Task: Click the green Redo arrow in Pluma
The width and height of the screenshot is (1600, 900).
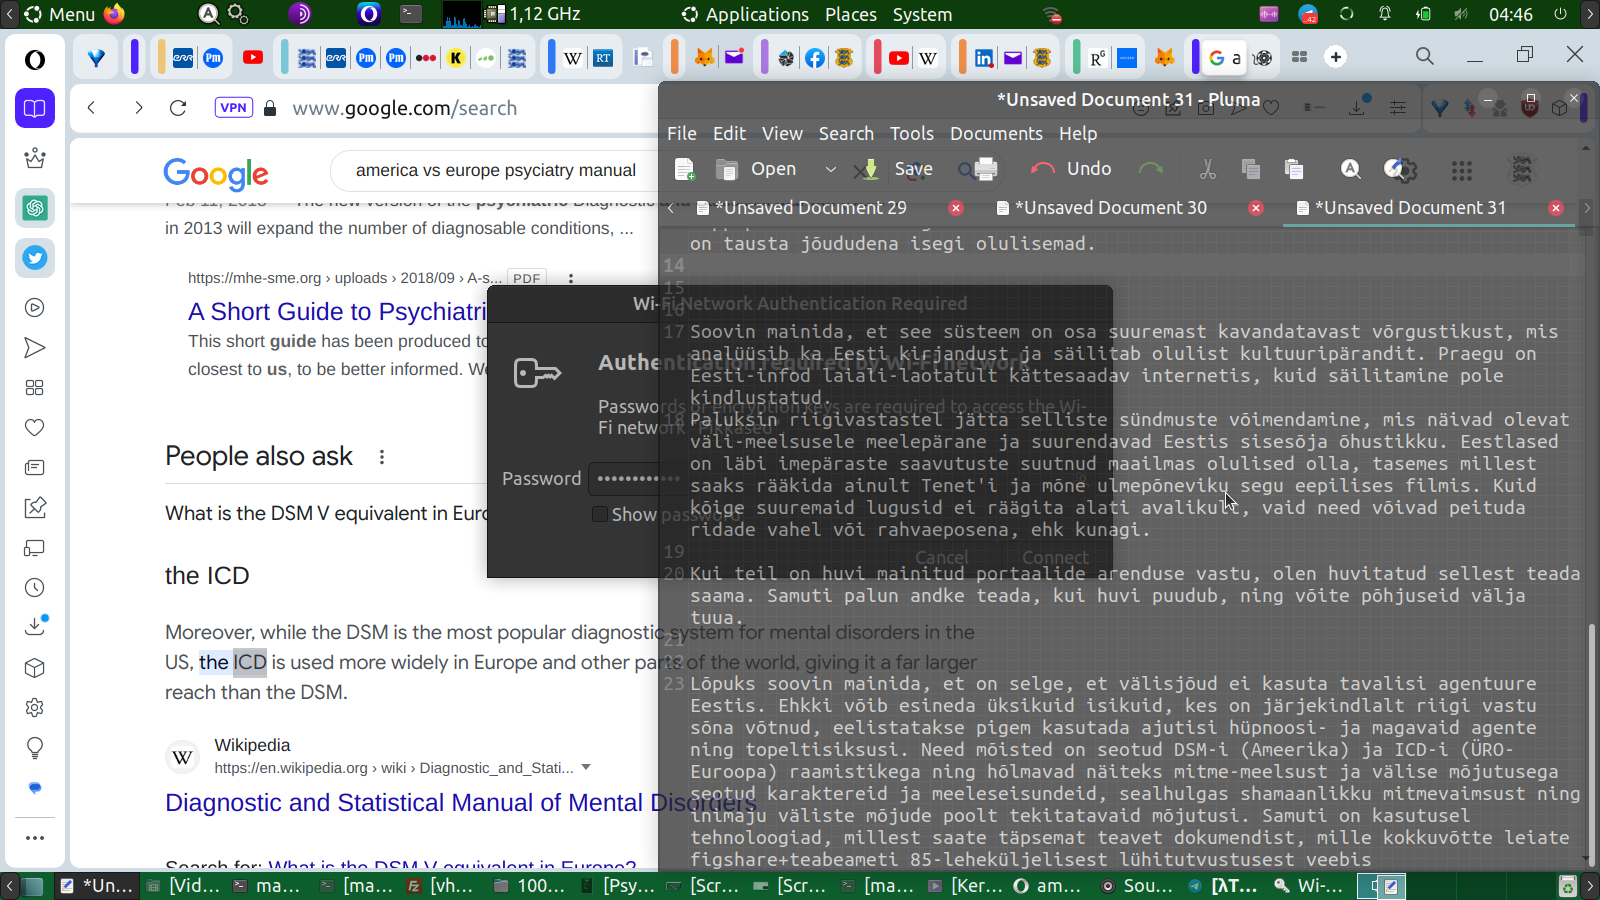Action: click(1151, 170)
